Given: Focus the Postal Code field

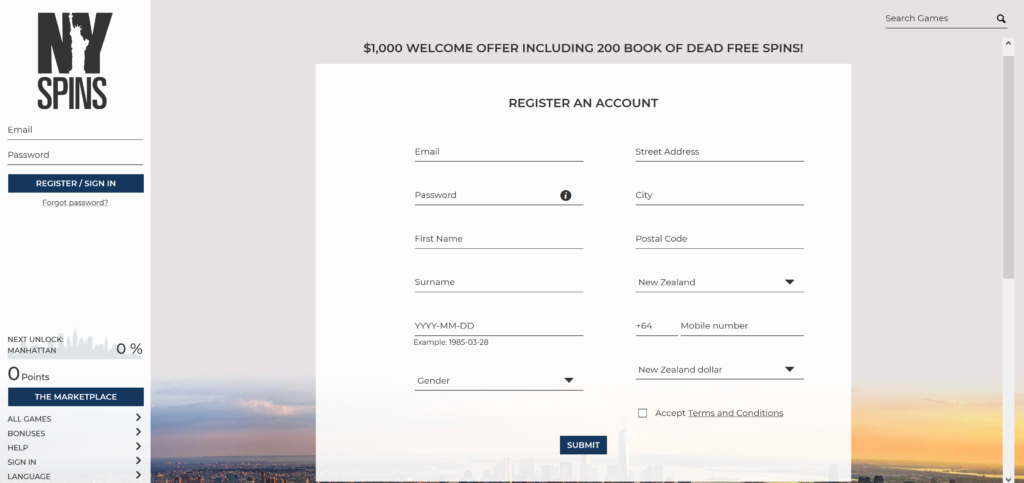Looking at the screenshot, I should coord(720,239).
